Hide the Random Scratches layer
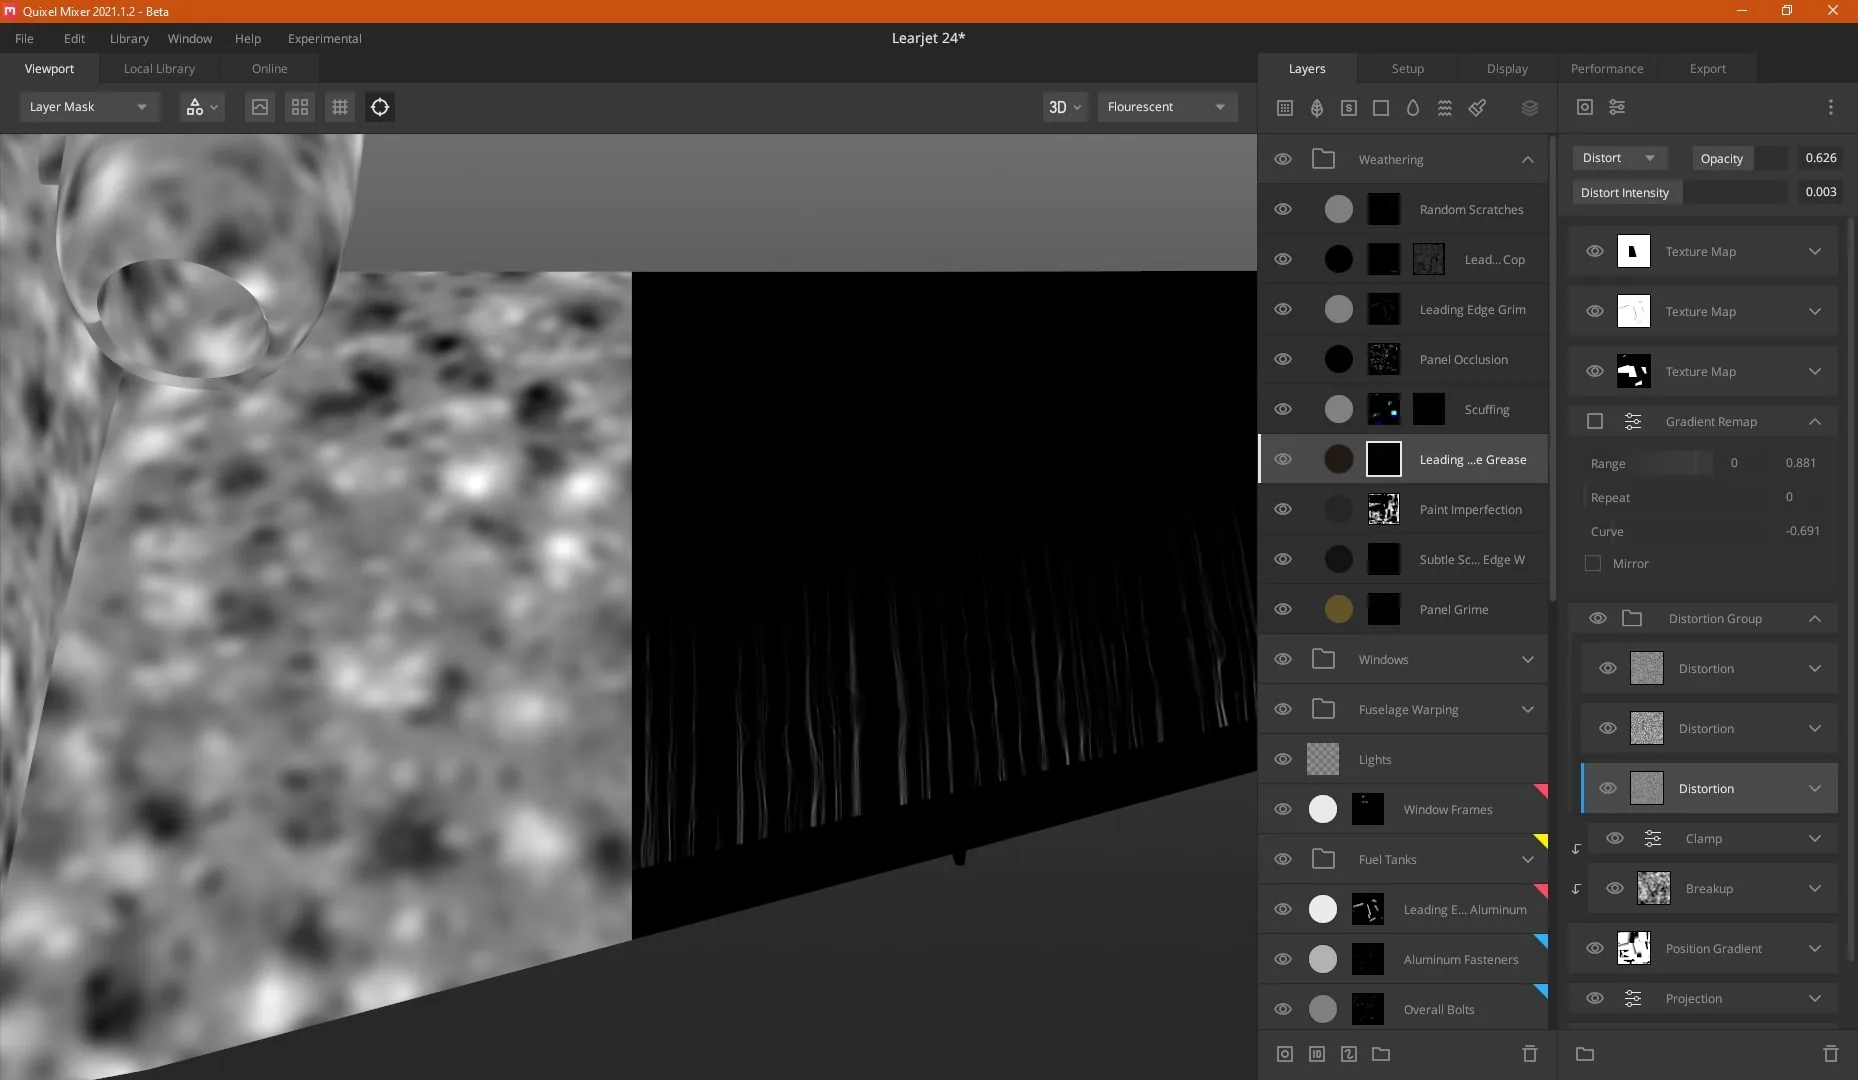 tap(1283, 209)
